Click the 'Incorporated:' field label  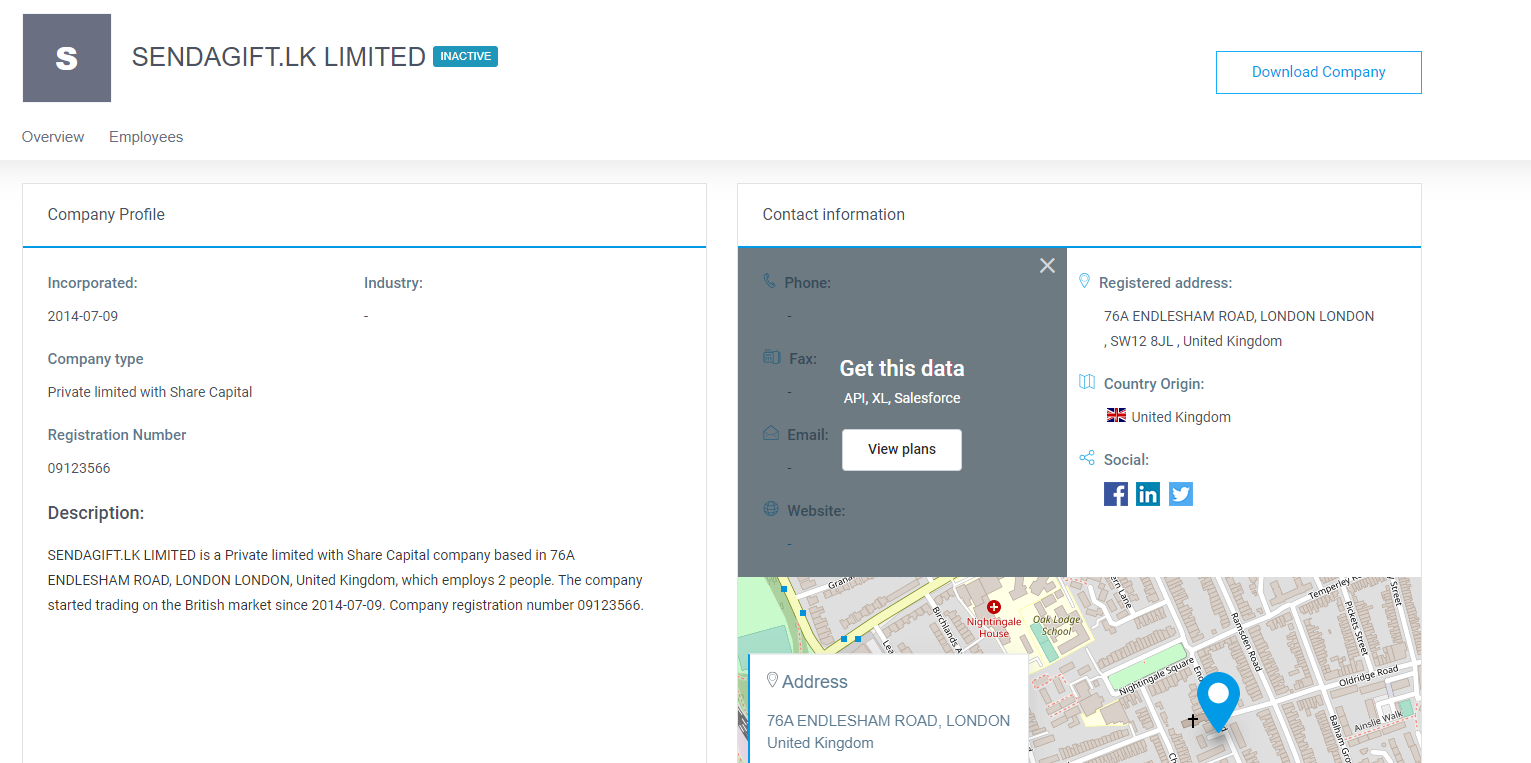93,283
